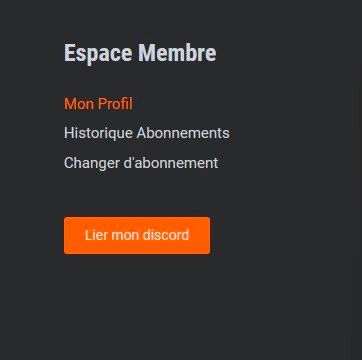Show profile using Mon Profil

98,104
